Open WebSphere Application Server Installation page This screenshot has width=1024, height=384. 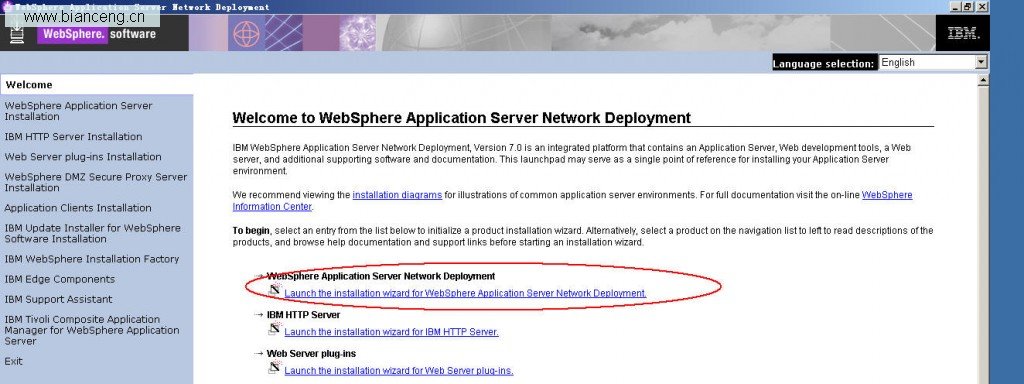tap(78, 111)
